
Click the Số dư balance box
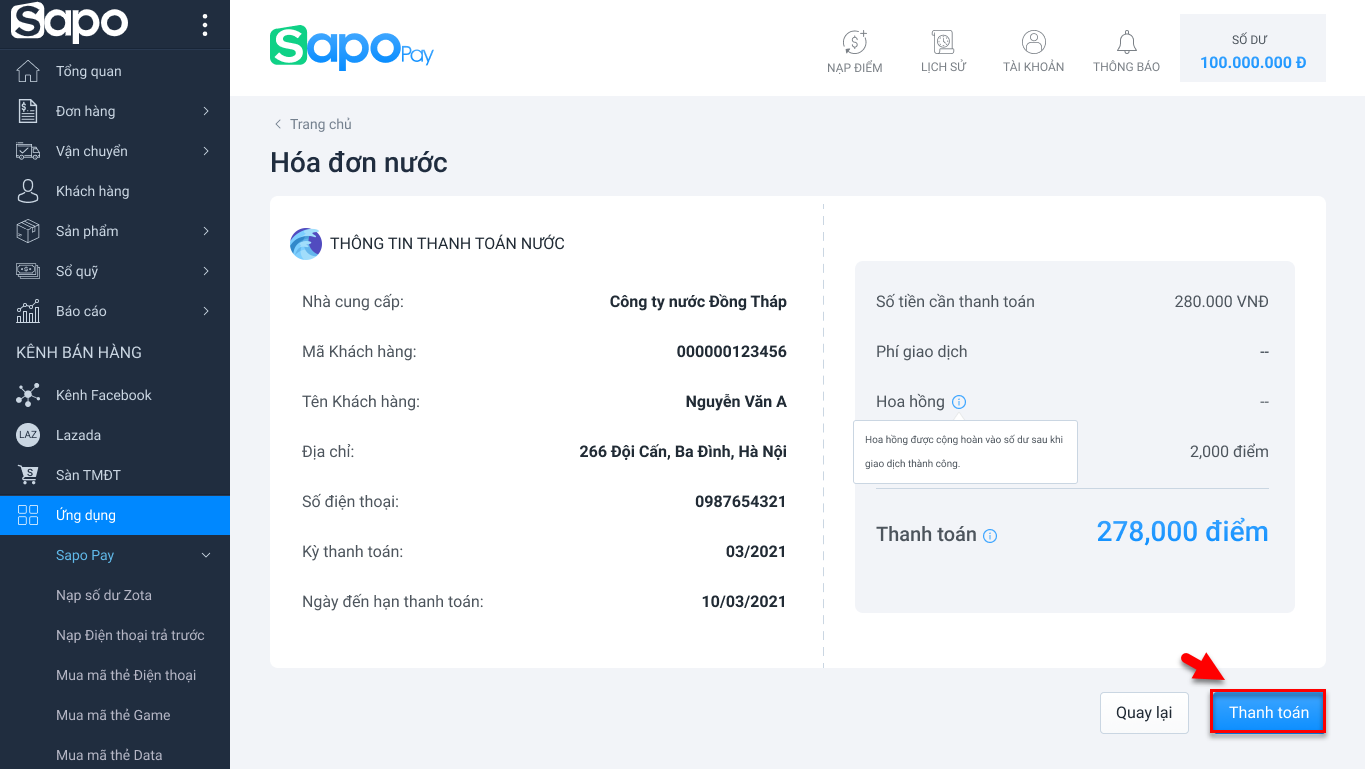(1252, 49)
